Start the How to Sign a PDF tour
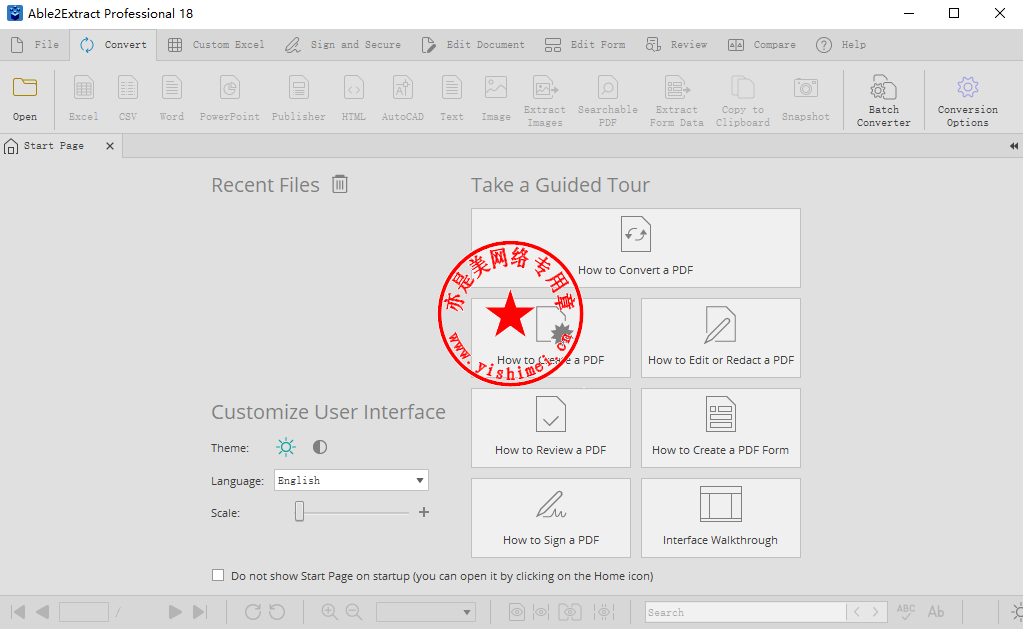This screenshot has width=1023, height=629. point(551,518)
